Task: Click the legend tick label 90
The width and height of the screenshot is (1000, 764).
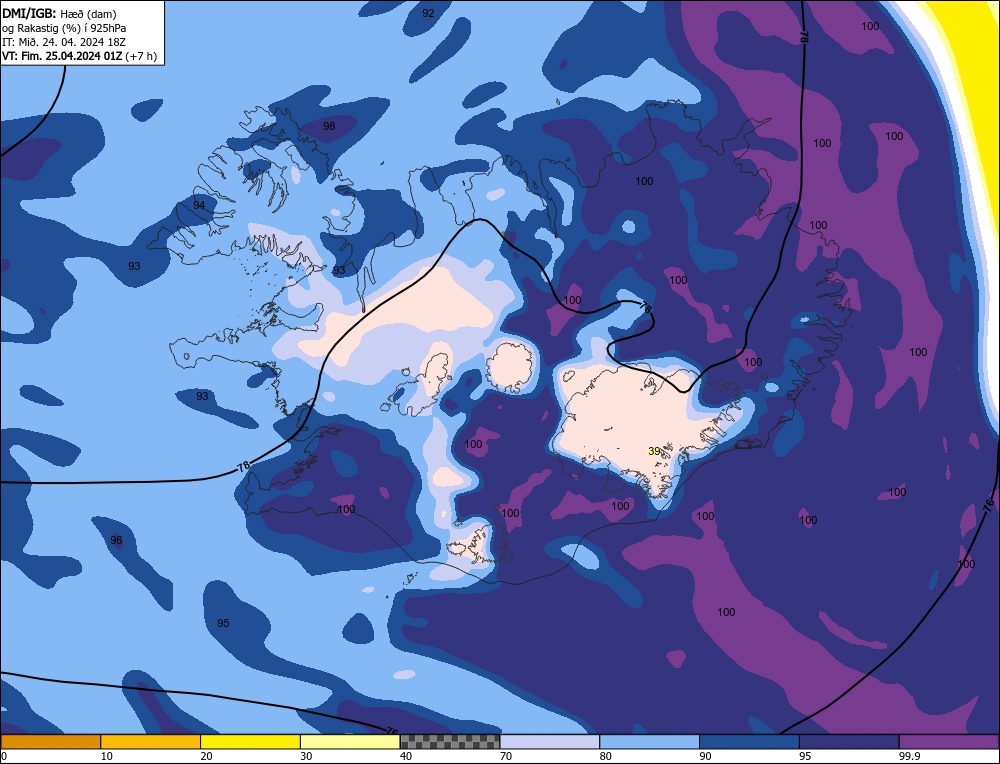Action: (x=706, y=756)
